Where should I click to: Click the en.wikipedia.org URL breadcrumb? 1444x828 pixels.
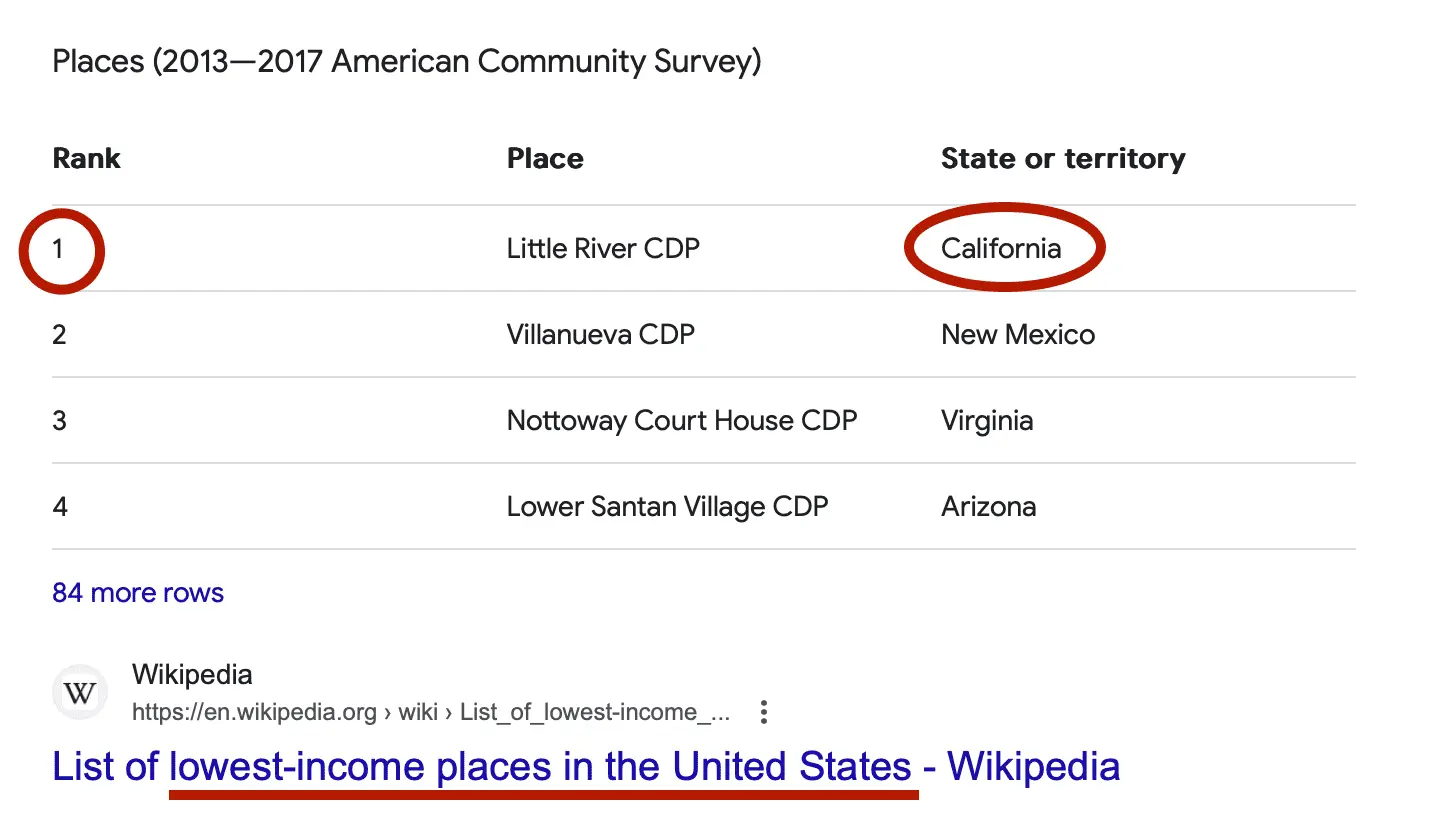click(x=430, y=712)
